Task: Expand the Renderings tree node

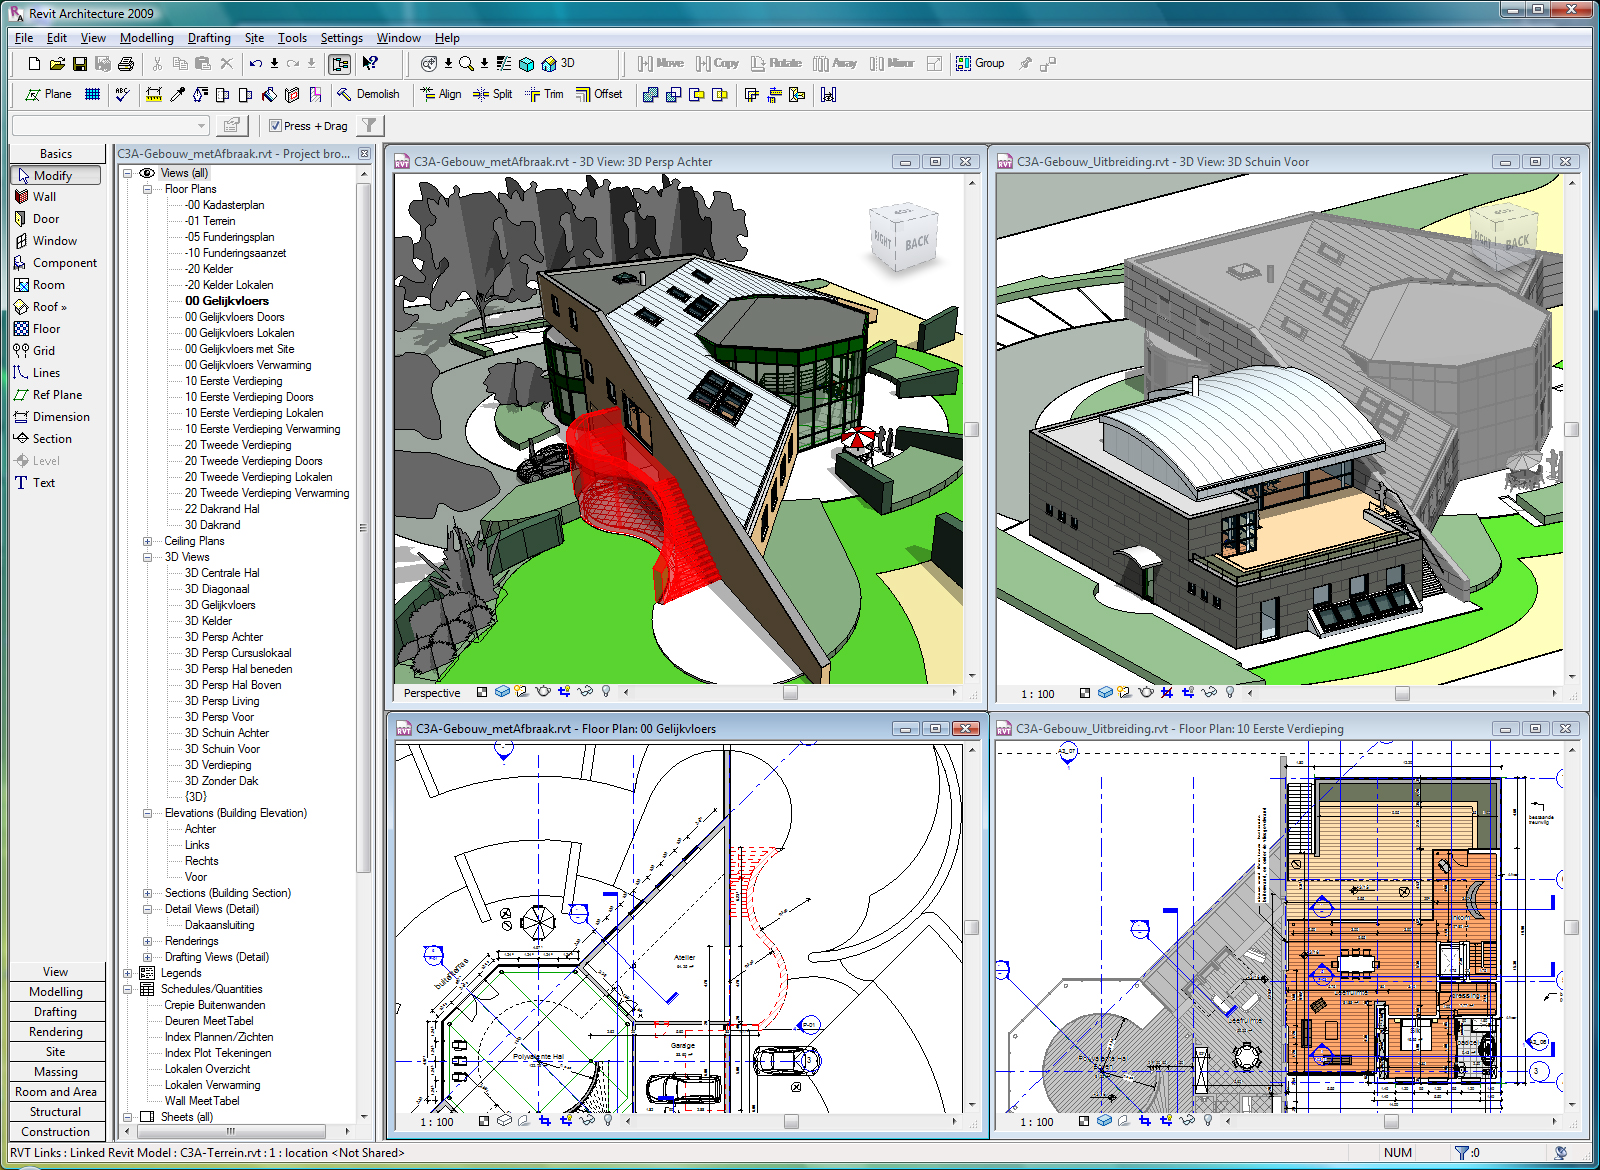Action: (x=148, y=941)
